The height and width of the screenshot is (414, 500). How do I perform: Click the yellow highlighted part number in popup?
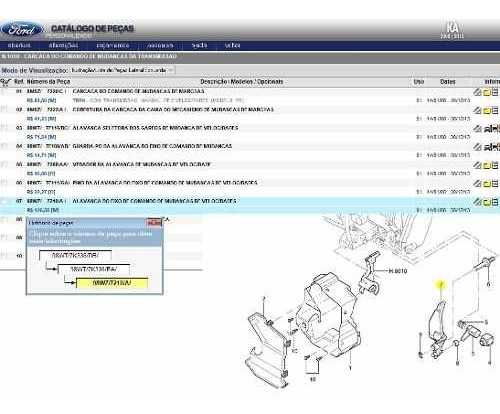pyautogui.click(x=112, y=283)
